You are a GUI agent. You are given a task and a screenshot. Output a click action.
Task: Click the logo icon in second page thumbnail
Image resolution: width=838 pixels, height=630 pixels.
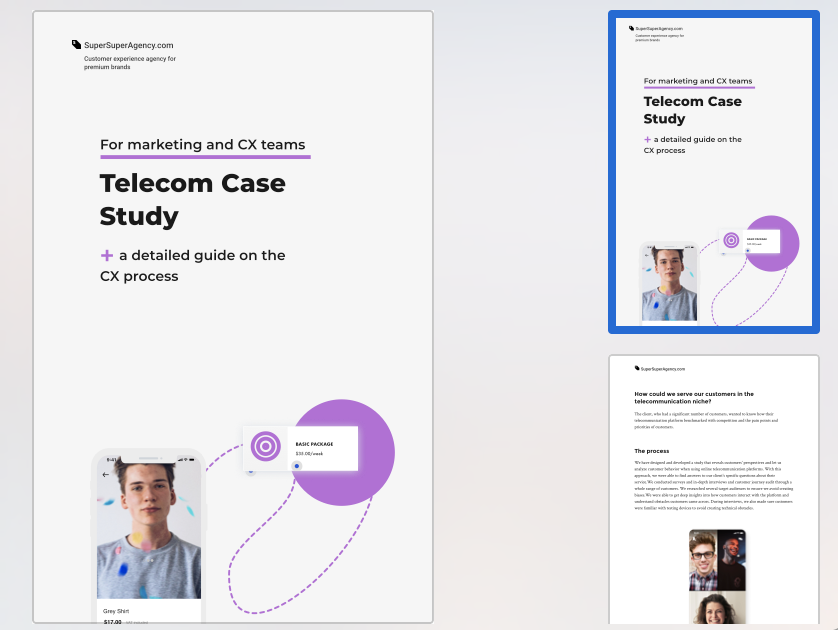(637, 368)
